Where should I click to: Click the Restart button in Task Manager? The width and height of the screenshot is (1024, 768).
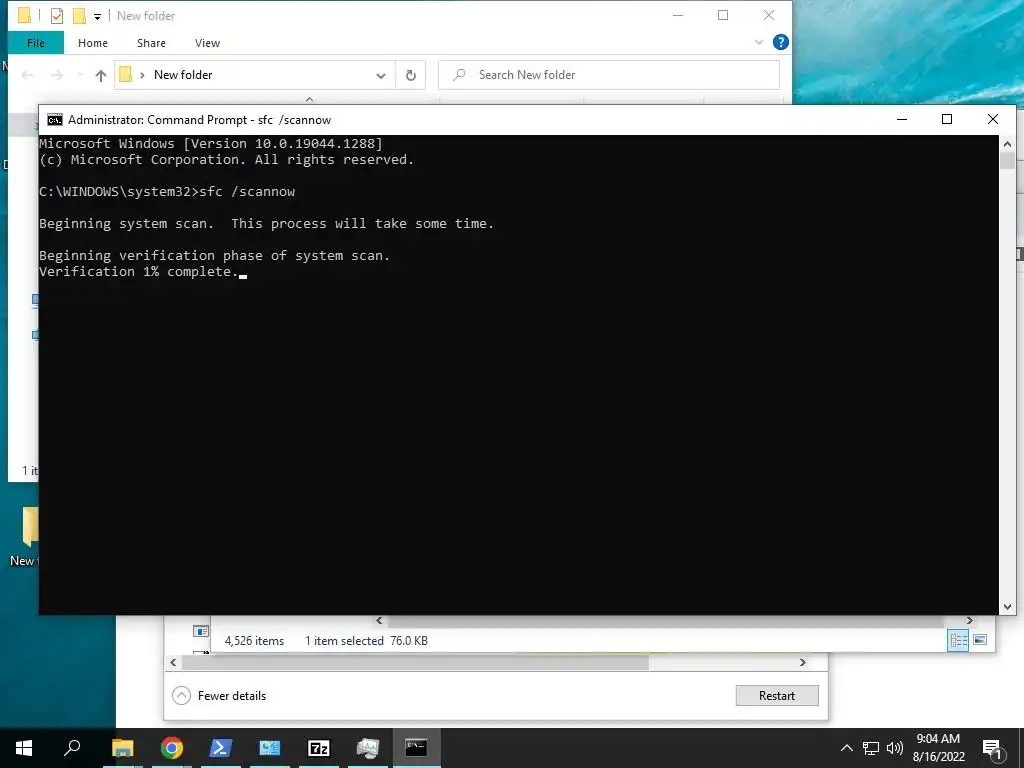click(777, 696)
